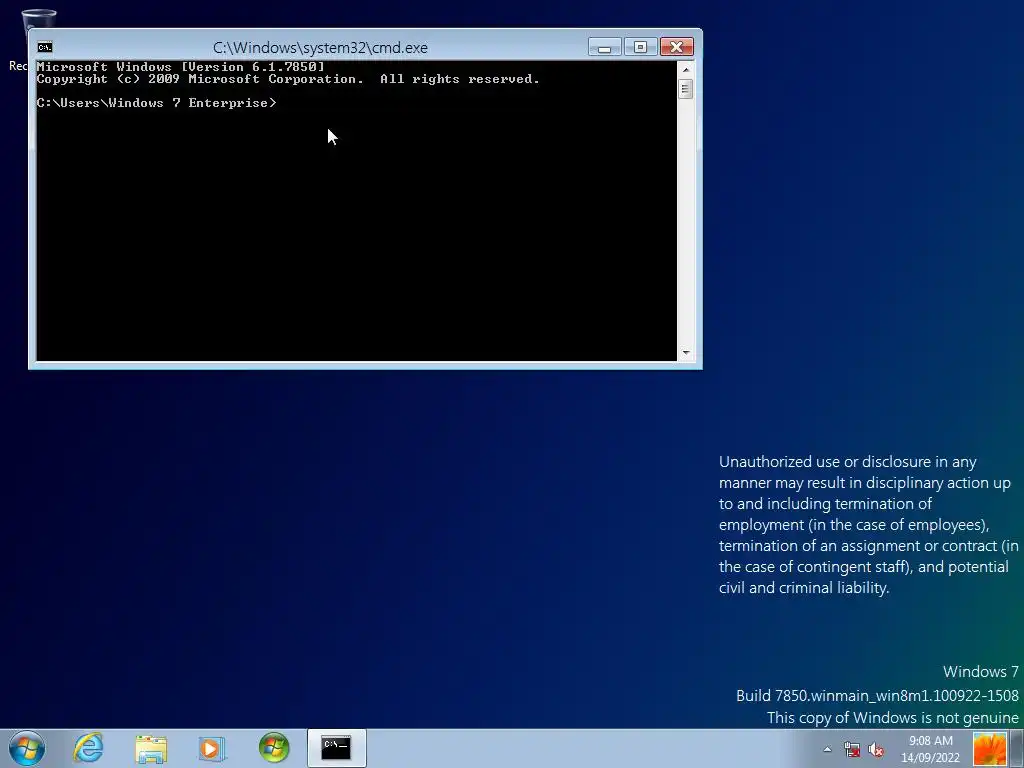Viewport: 1024px width, 768px height.
Task: Click the 'C:\Users\Windows 7 Enterprise>' prompt line
Action: tap(157, 103)
